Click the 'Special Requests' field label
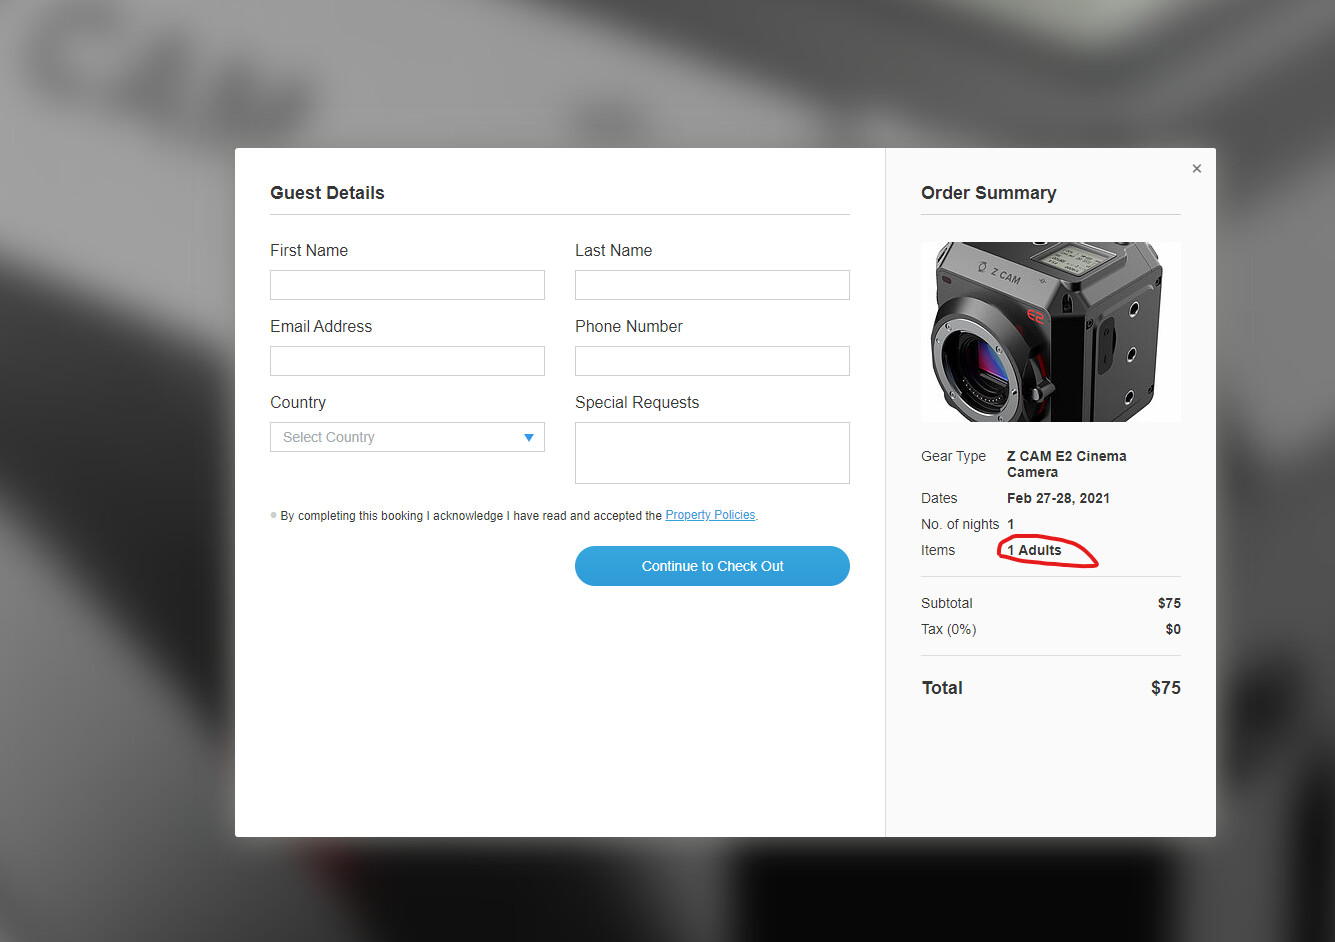This screenshot has height=942, width=1335. [x=637, y=402]
